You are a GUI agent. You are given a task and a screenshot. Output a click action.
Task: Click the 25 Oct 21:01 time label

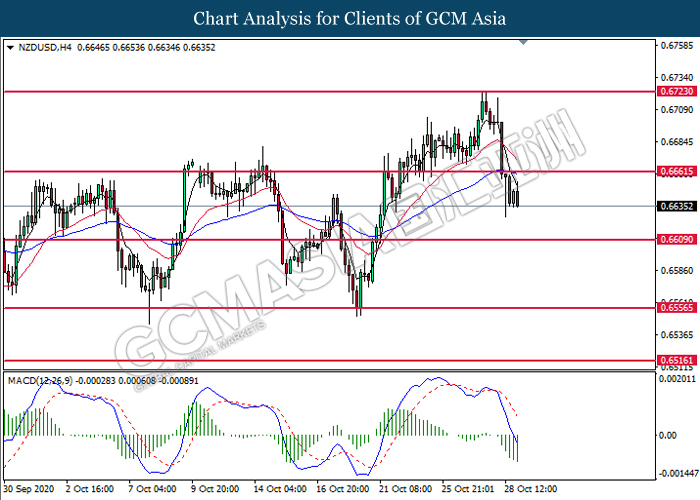click(467, 489)
